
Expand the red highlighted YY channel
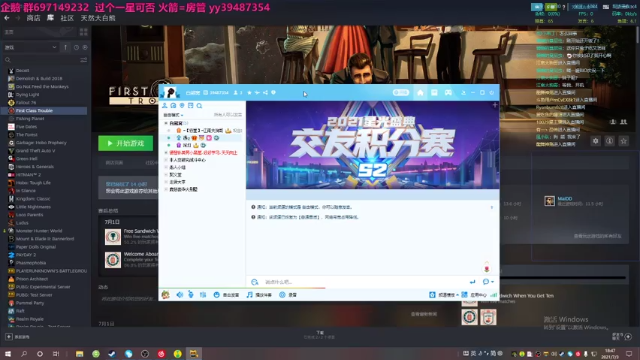[x=166, y=153]
